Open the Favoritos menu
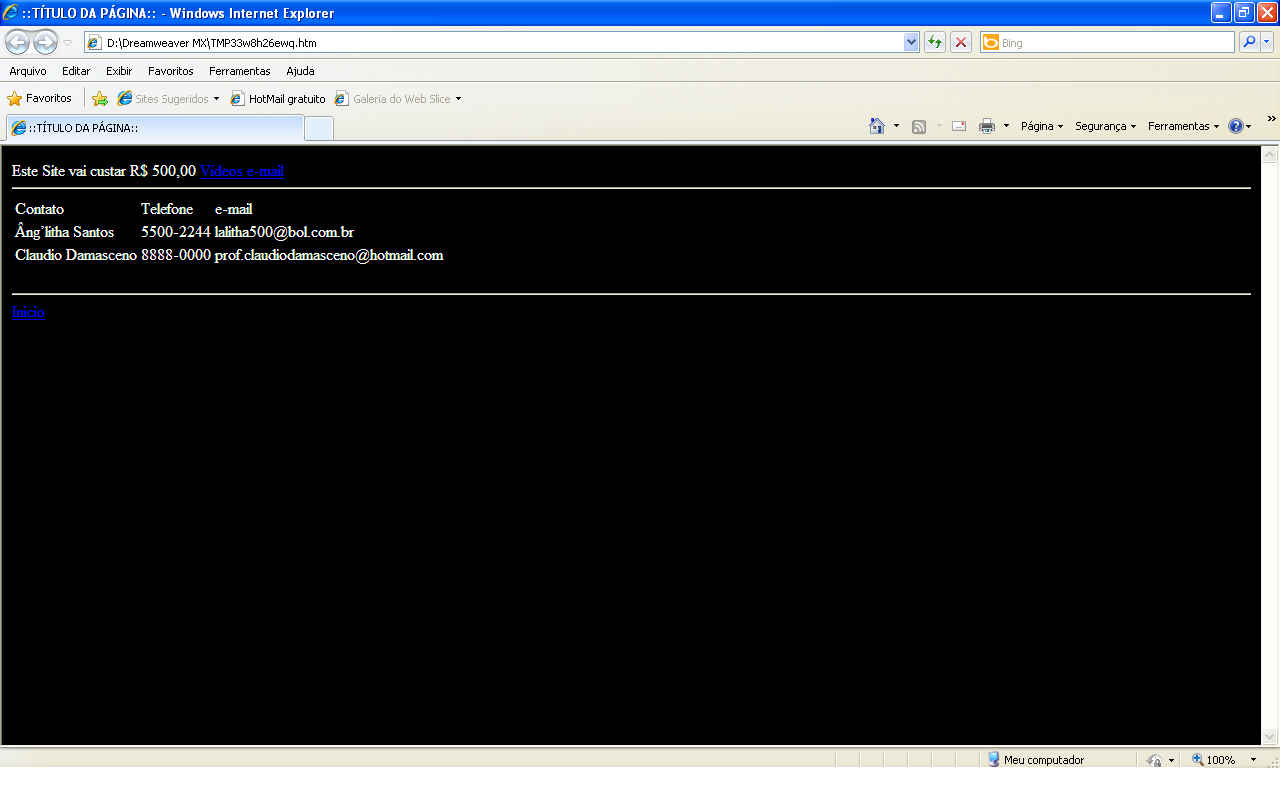1280x800 pixels. [x=171, y=71]
